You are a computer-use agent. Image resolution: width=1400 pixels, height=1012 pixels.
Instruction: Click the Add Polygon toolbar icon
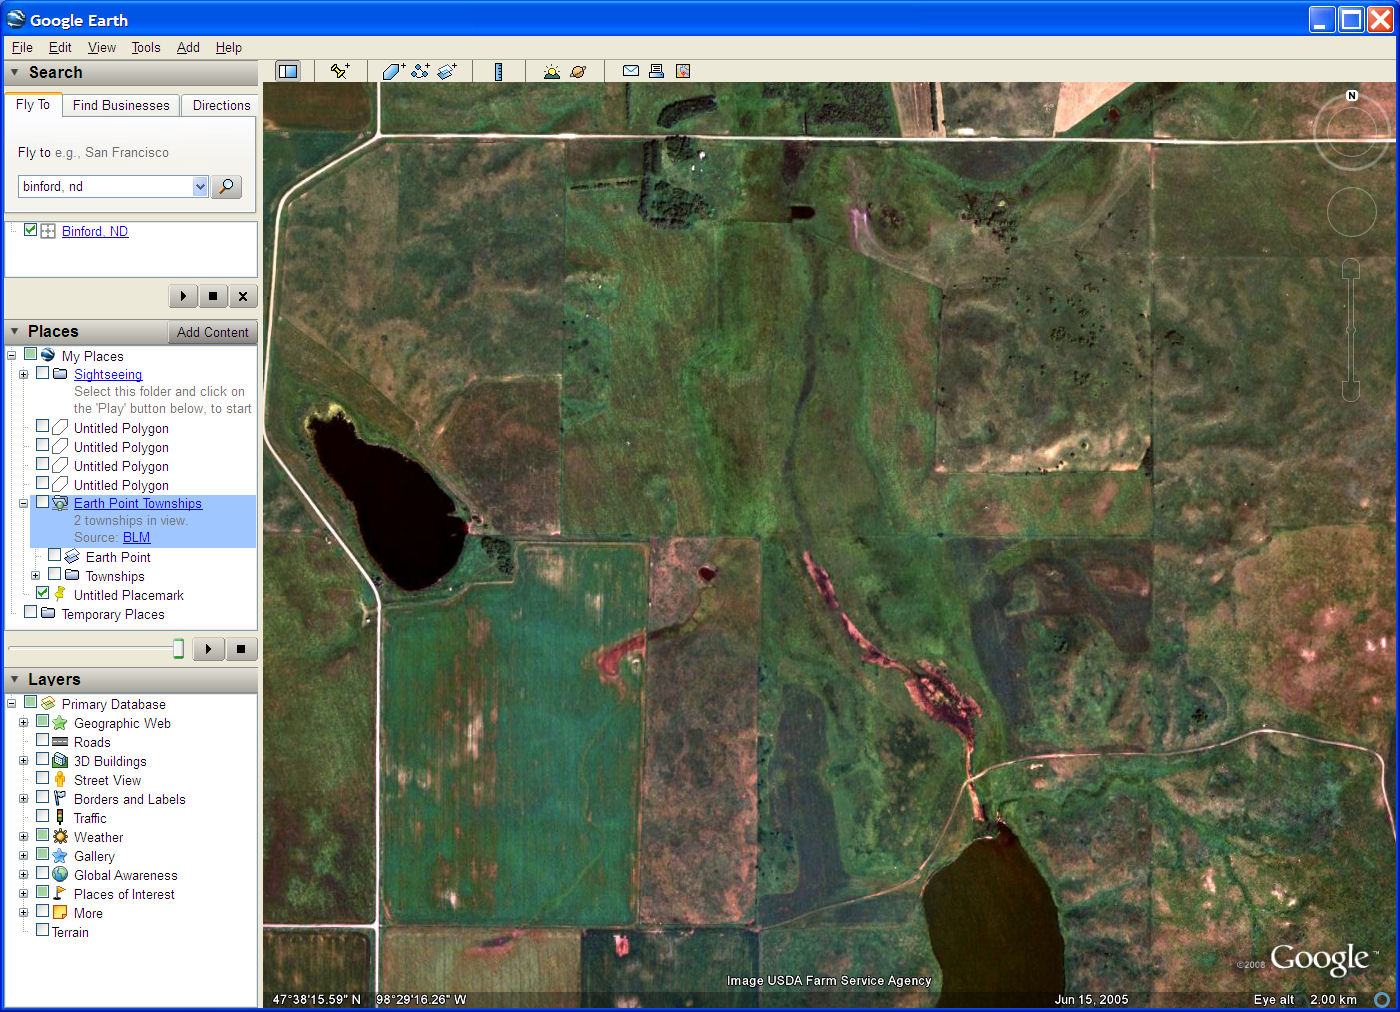[393, 71]
